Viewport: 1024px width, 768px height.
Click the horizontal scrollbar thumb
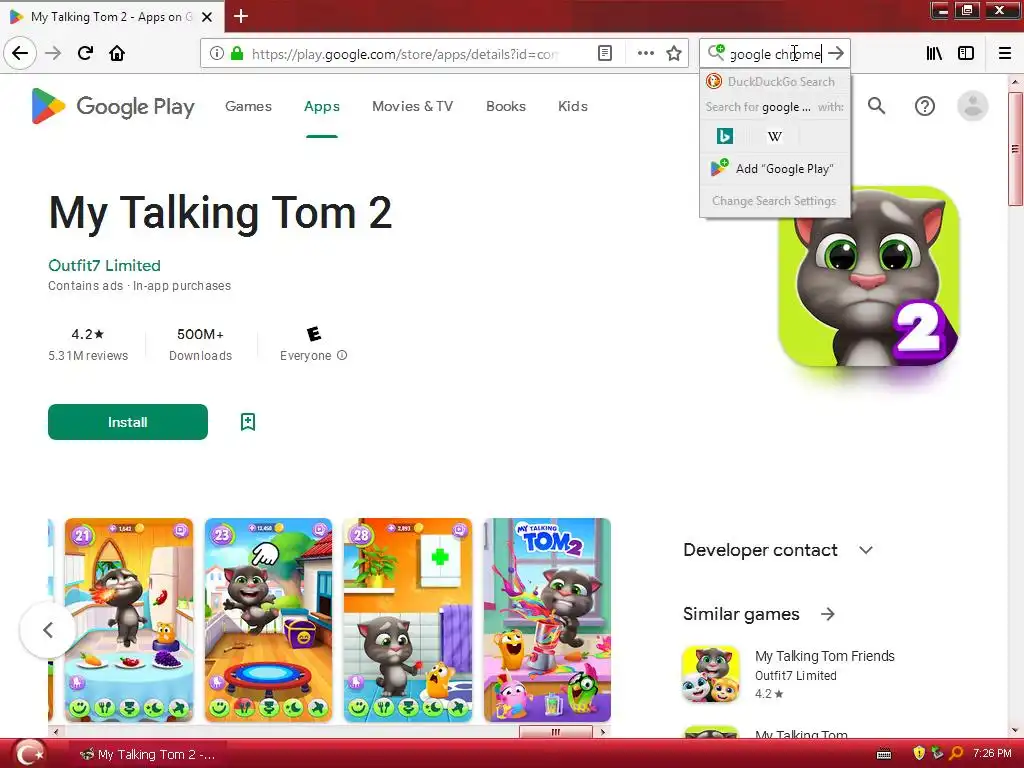[556, 731]
